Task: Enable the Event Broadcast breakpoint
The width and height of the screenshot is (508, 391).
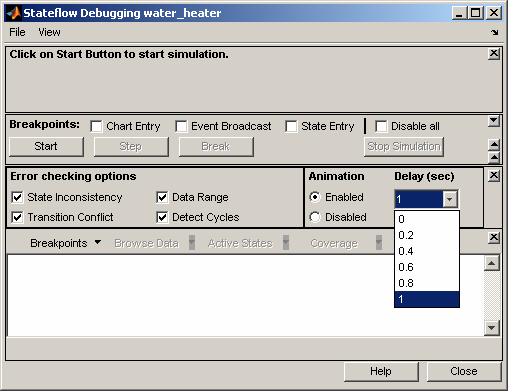Action: click(181, 126)
